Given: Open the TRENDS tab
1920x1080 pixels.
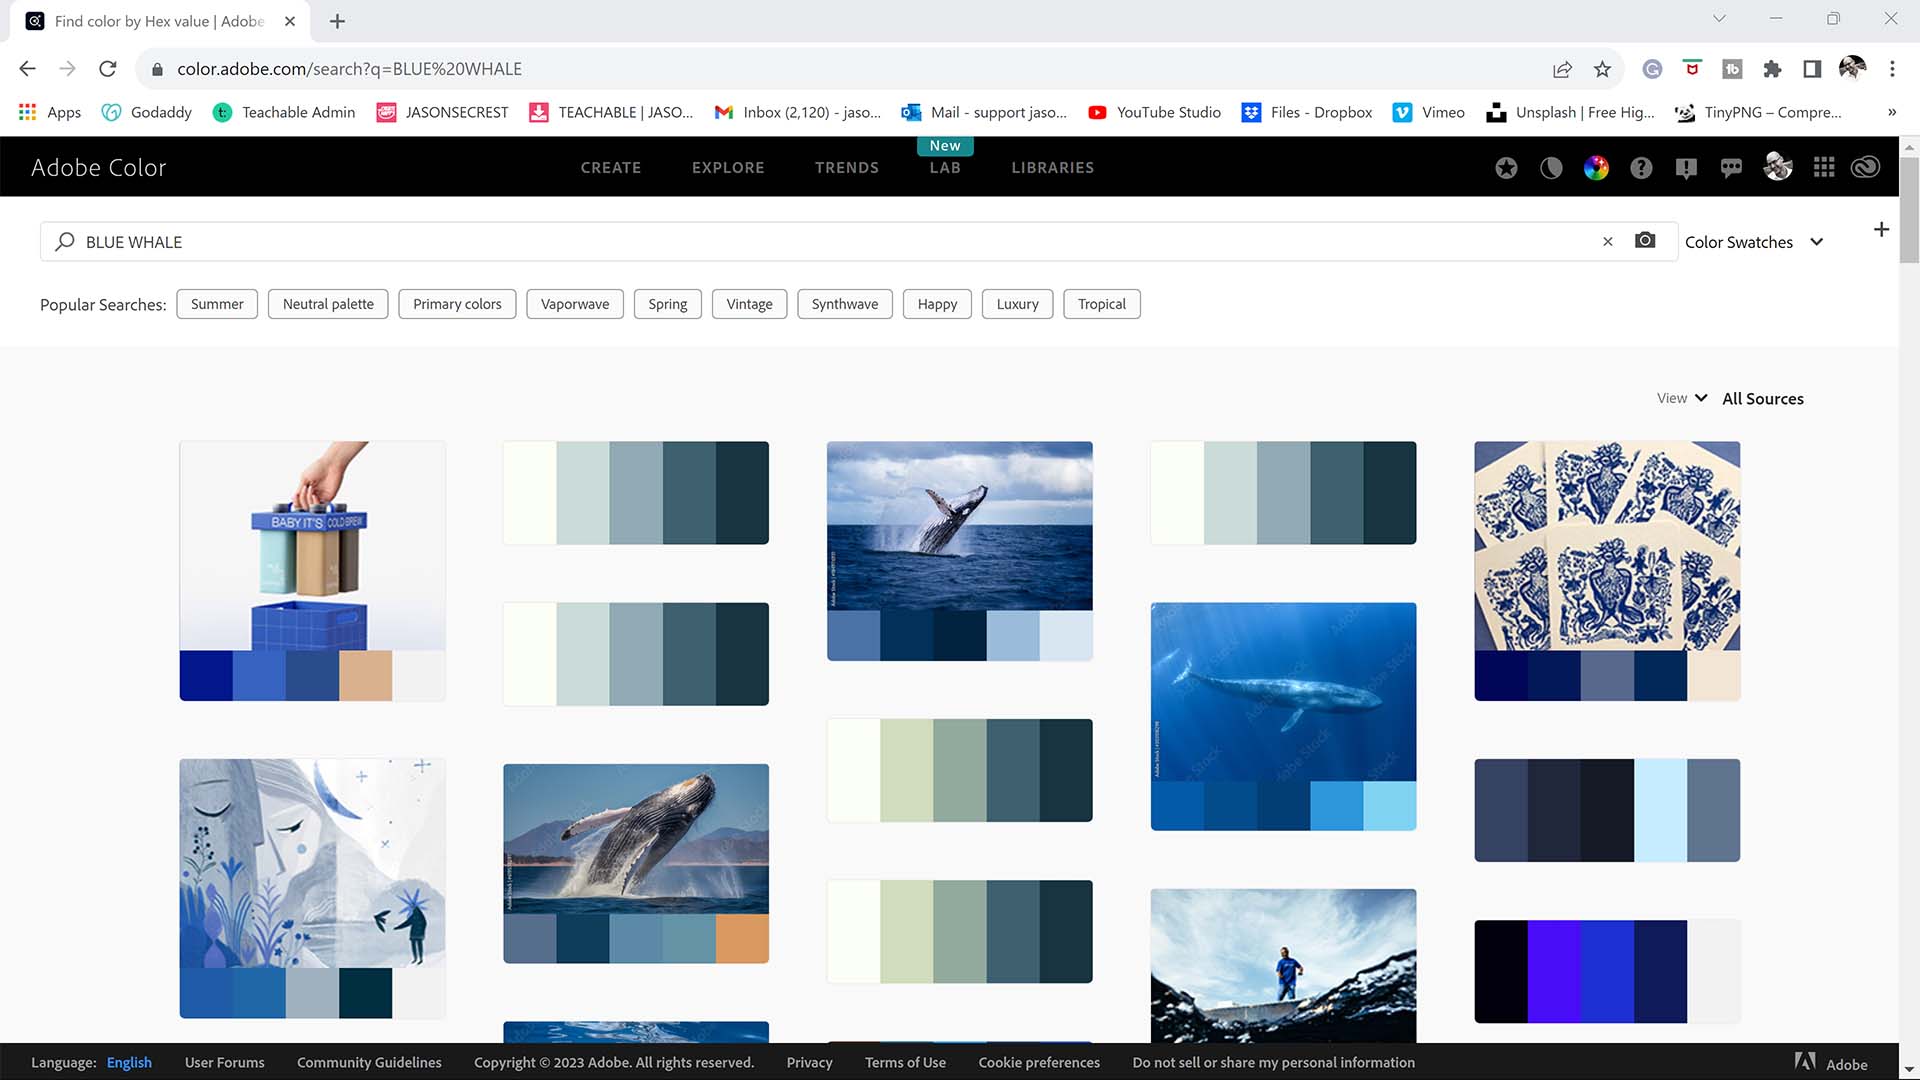Looking at the screenshot, I should click(x=847, y=168).
